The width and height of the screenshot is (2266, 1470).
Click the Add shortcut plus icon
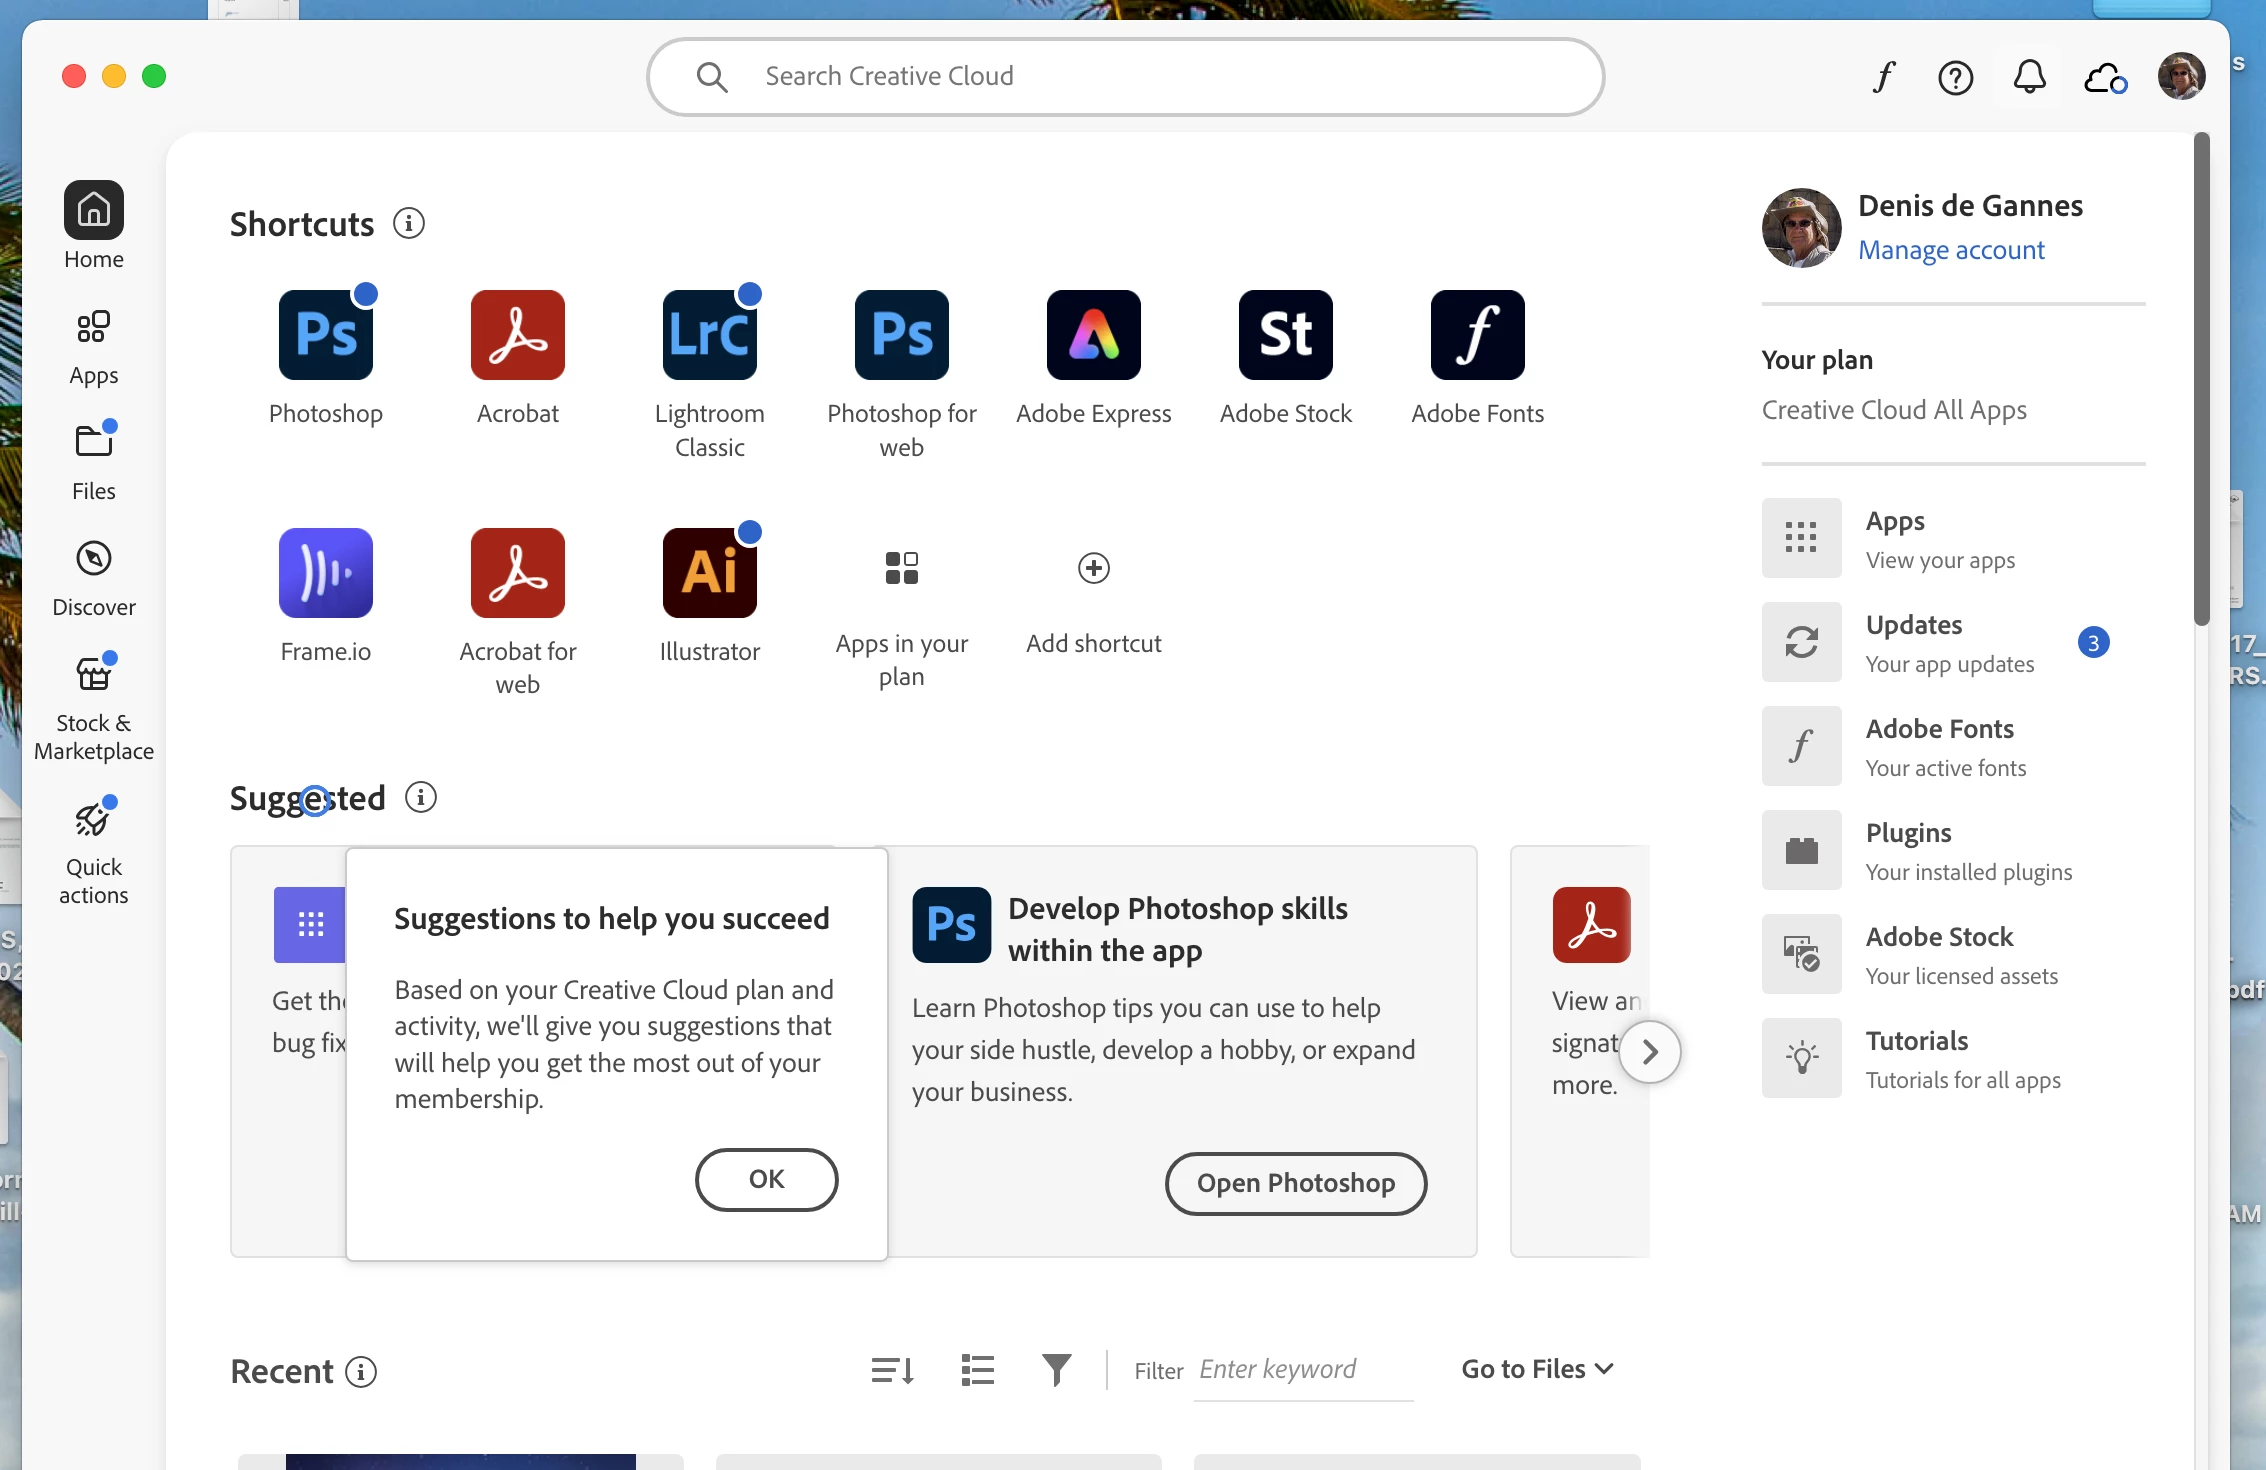point(1093,568)
